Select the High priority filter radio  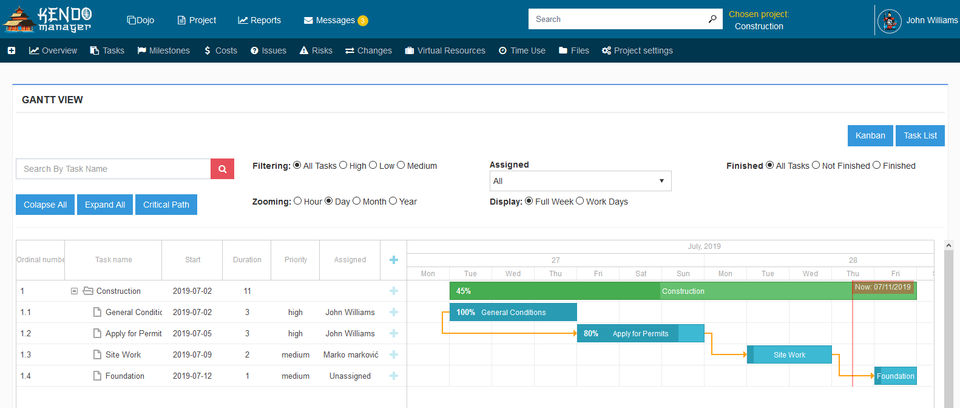pyautogui.click(x=343, y=165)
